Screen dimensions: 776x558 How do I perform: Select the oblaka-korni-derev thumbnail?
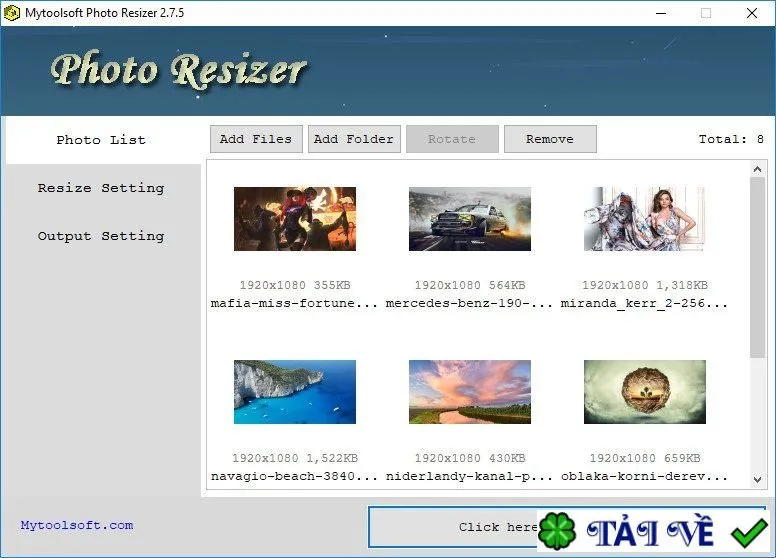coord(644,392)
